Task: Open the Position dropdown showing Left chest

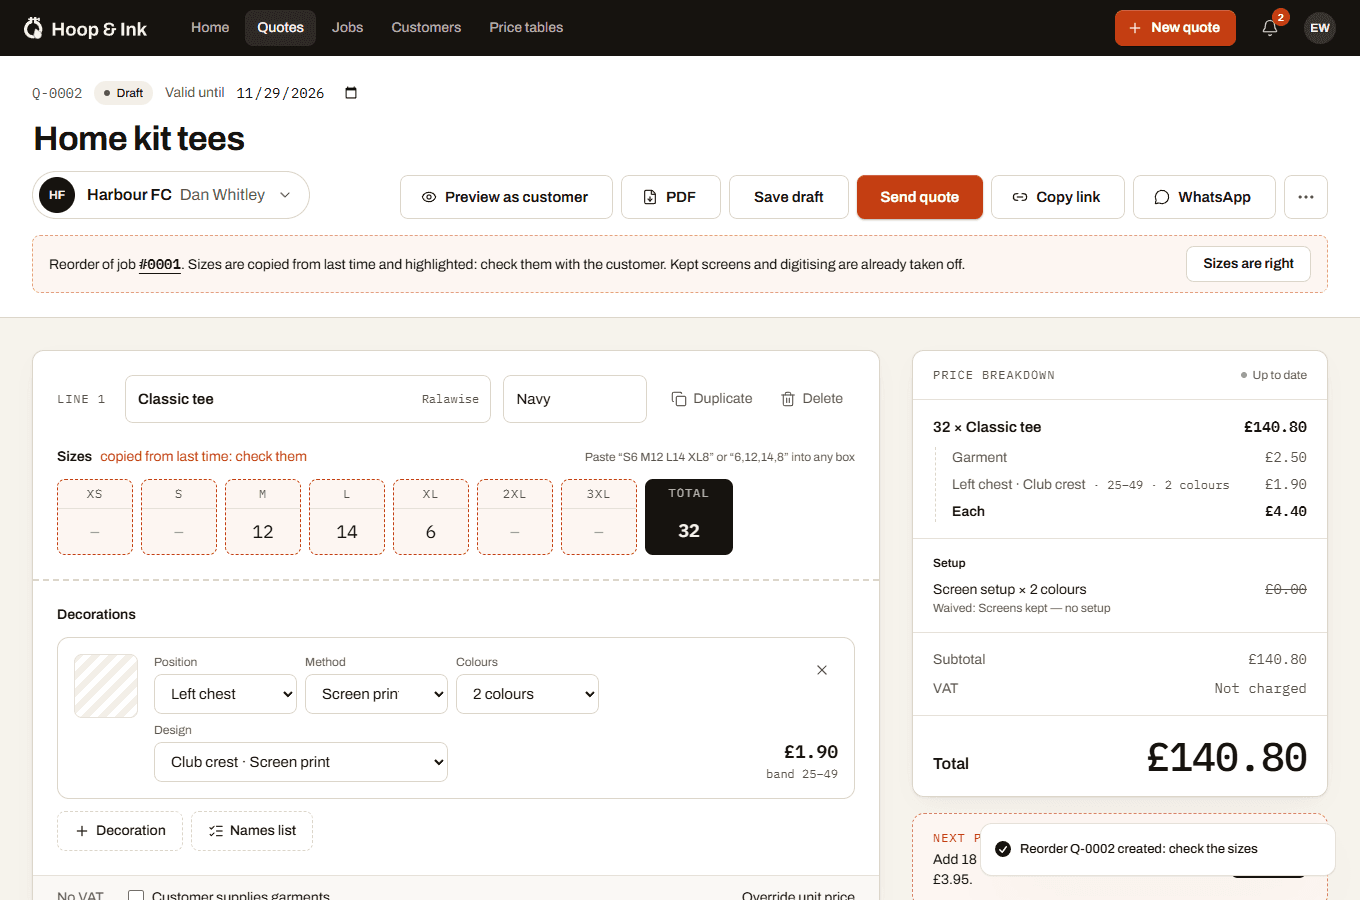Action: point(225,694)
